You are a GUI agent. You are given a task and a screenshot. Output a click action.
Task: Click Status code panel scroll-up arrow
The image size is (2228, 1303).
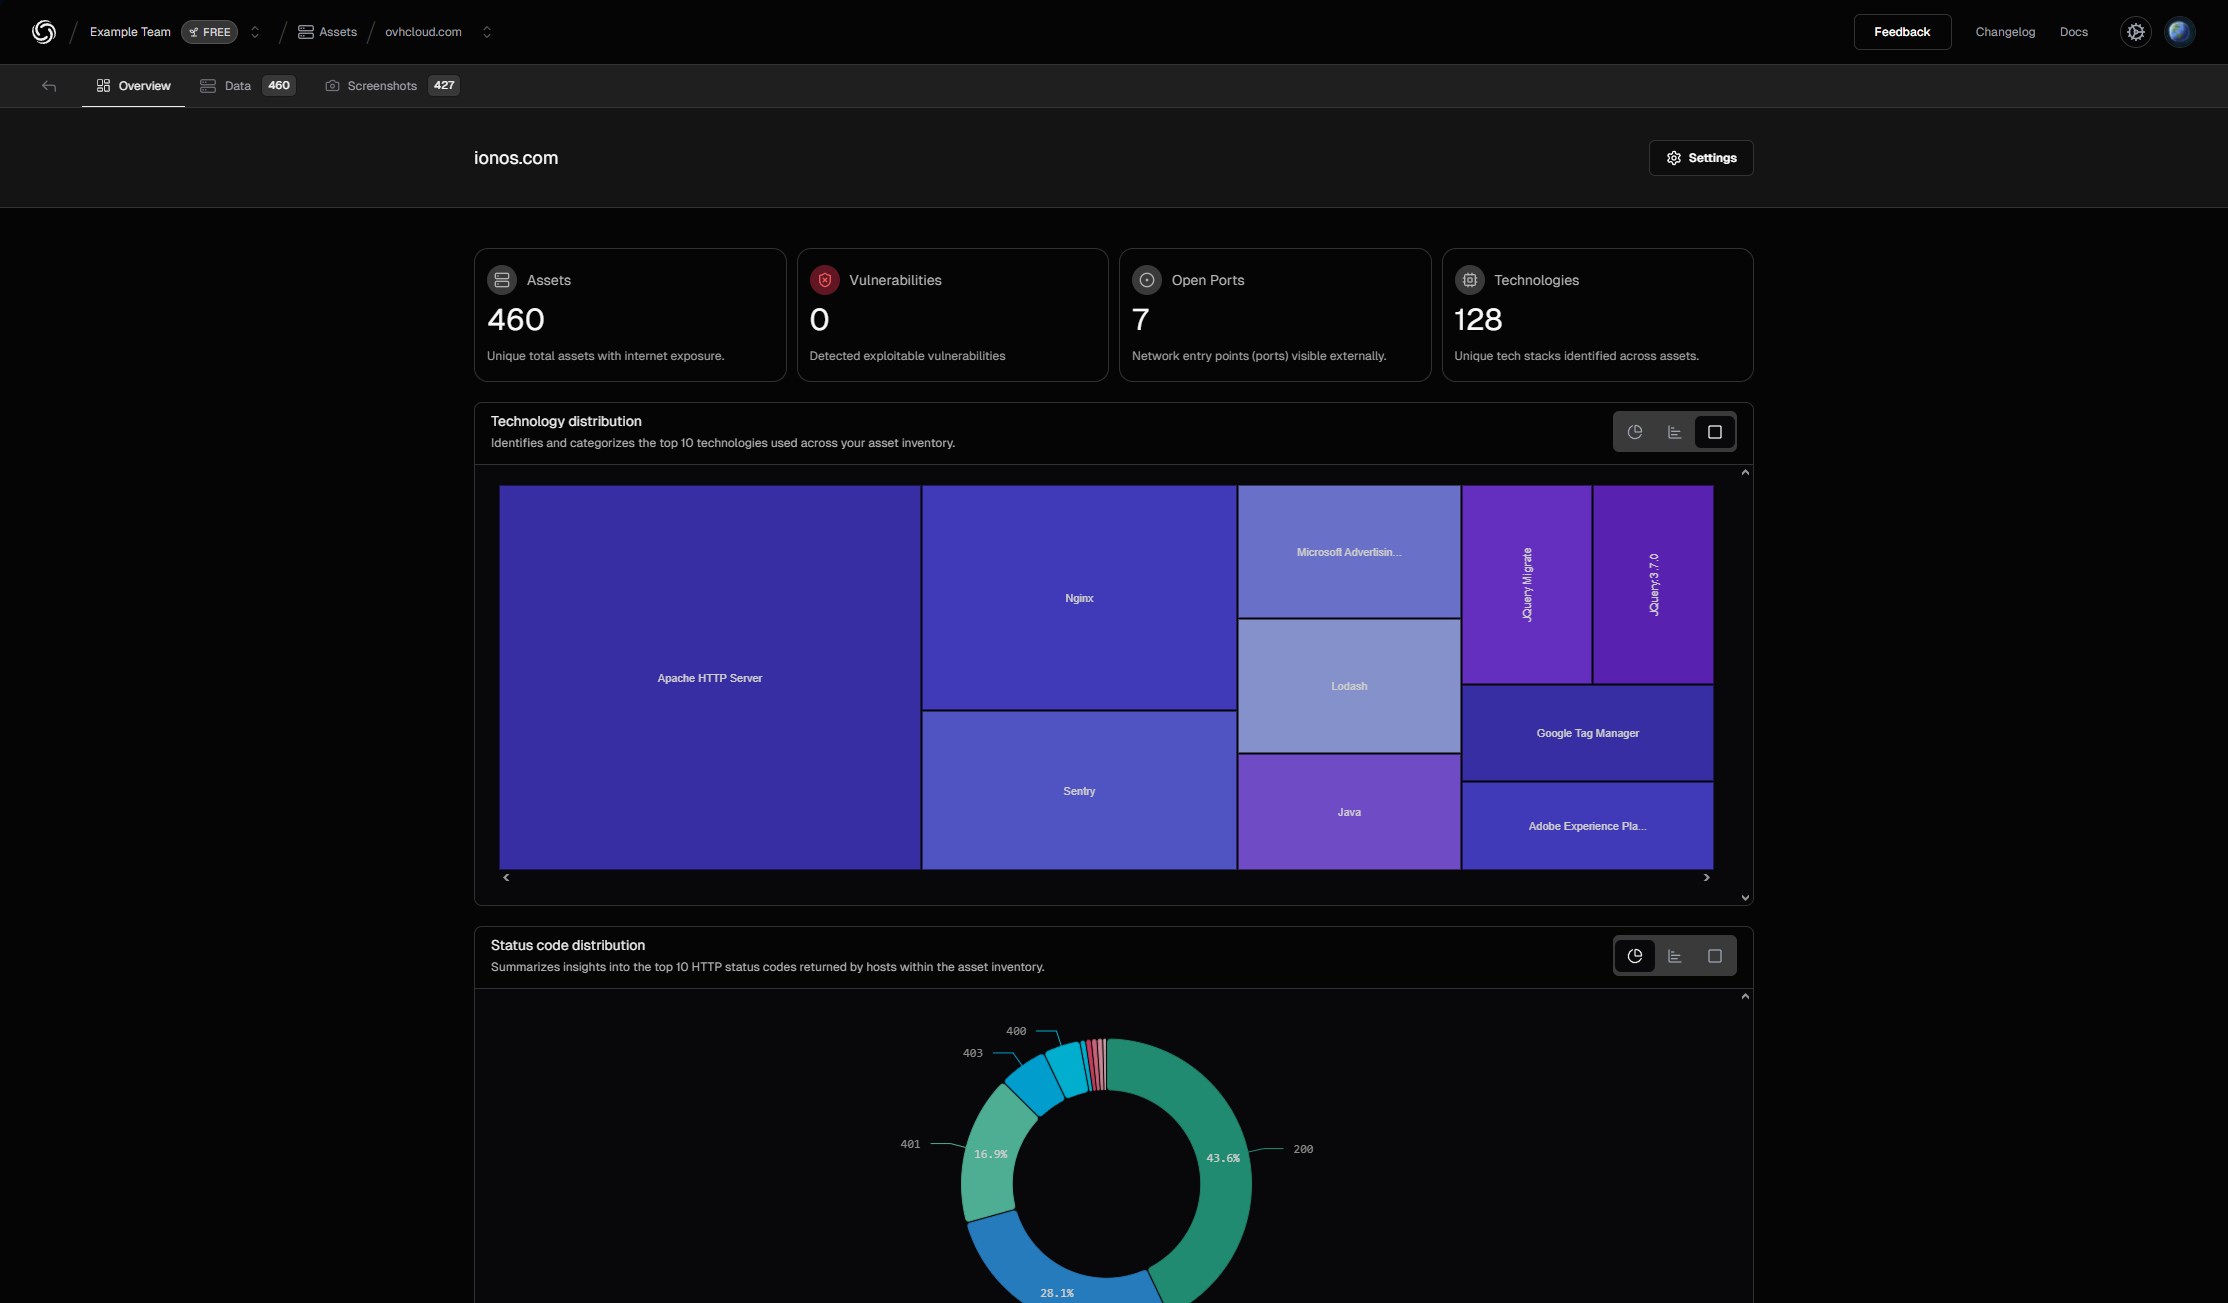coord(1745,997)
